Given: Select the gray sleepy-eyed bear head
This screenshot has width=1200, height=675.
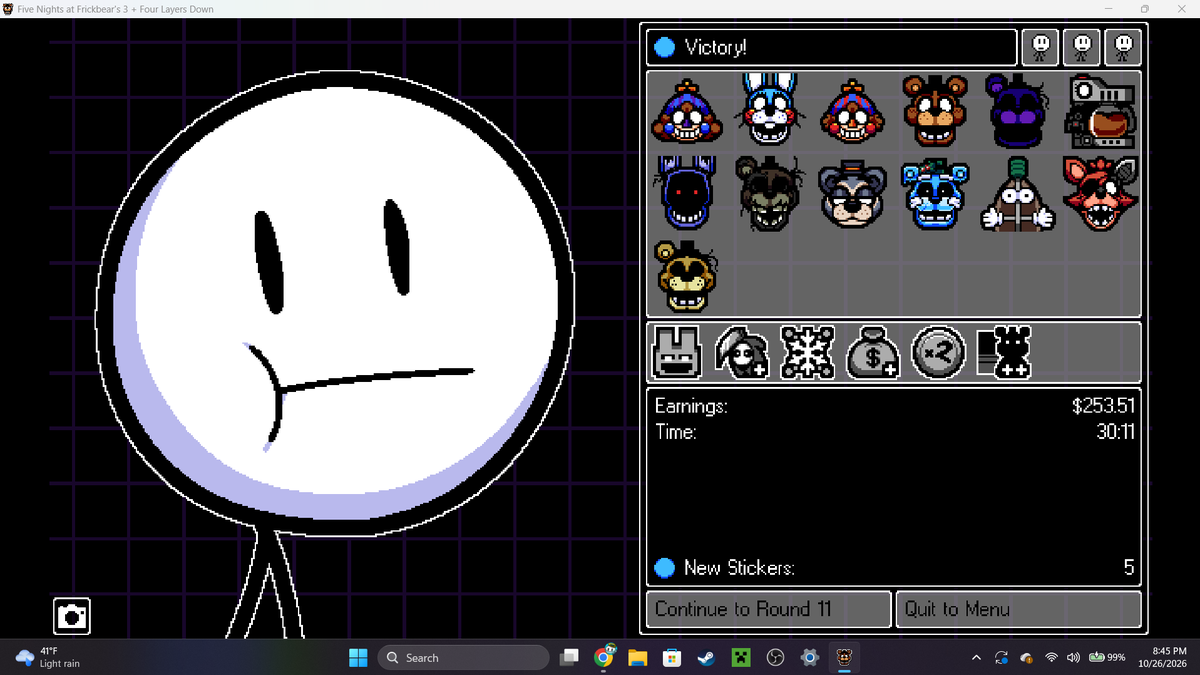Looking at the screenshot, I should [x=850, y=195].
